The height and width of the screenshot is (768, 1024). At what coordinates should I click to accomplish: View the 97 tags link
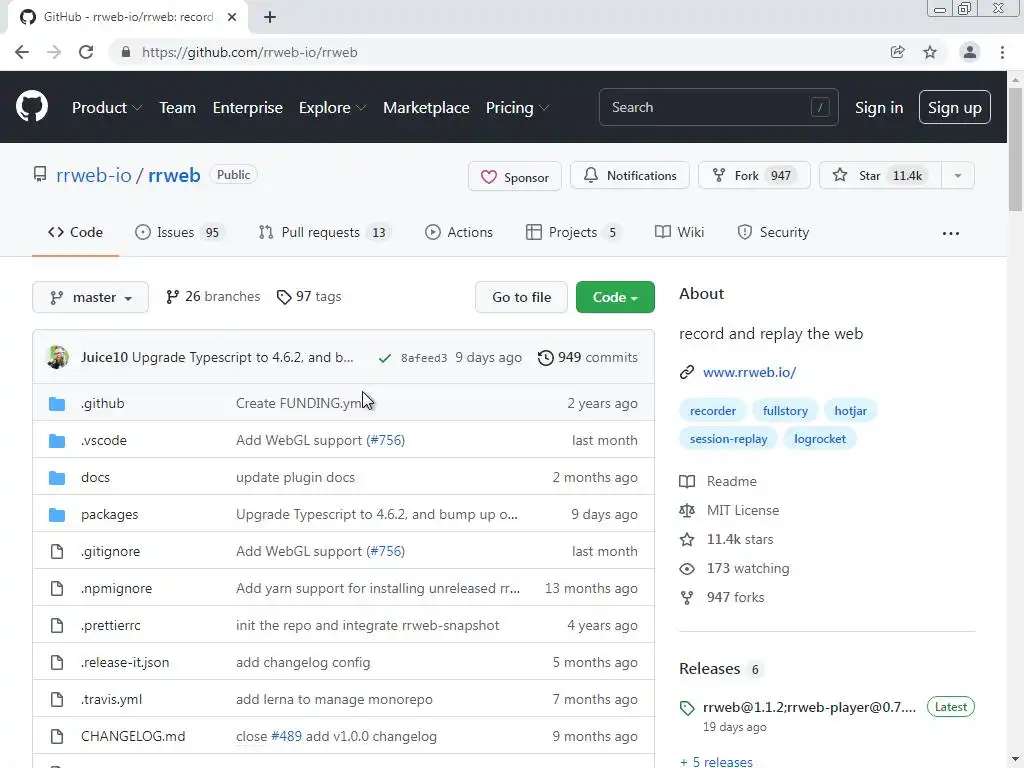pos(309,296)
